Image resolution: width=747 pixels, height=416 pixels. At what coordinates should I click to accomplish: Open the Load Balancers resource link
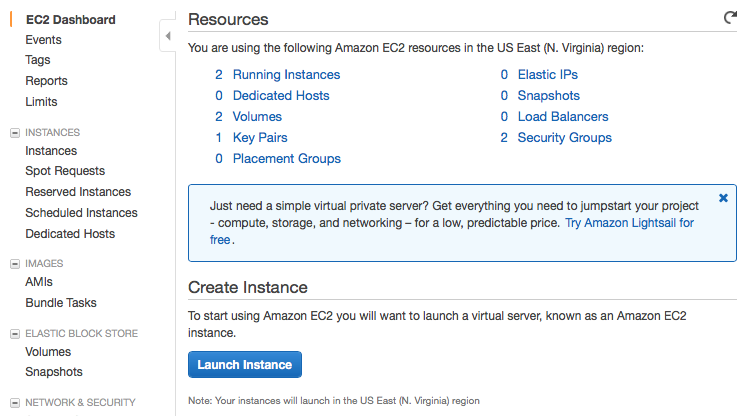click(563, 117)
